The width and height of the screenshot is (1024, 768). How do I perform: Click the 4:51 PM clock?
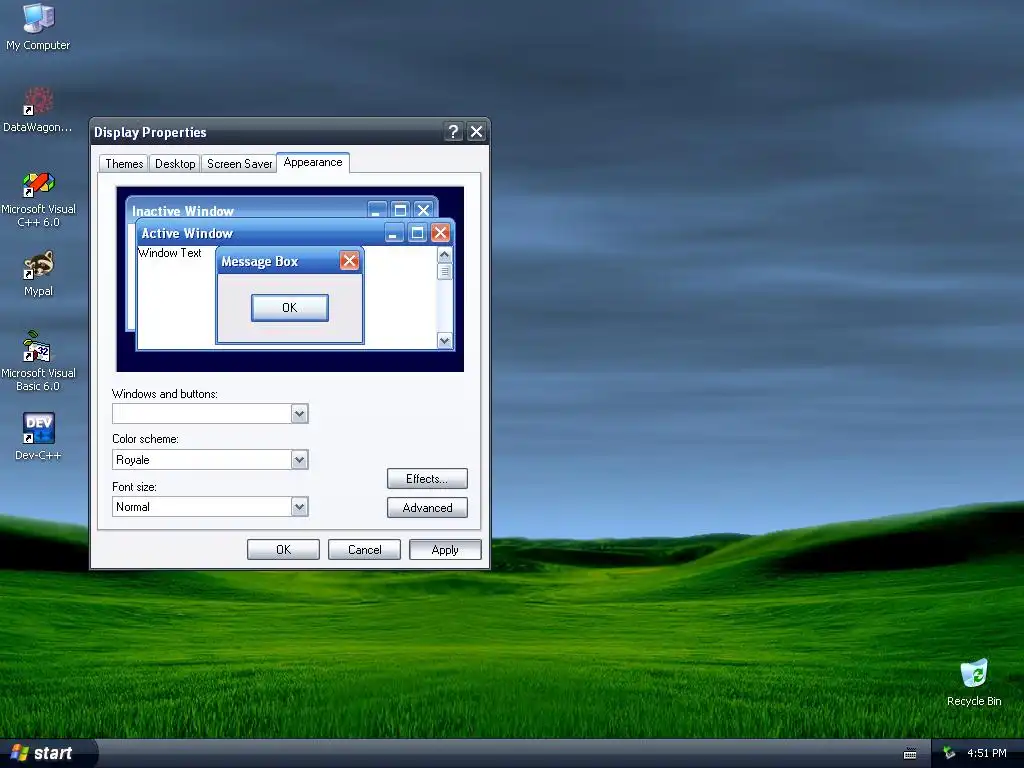click(986, 753)
